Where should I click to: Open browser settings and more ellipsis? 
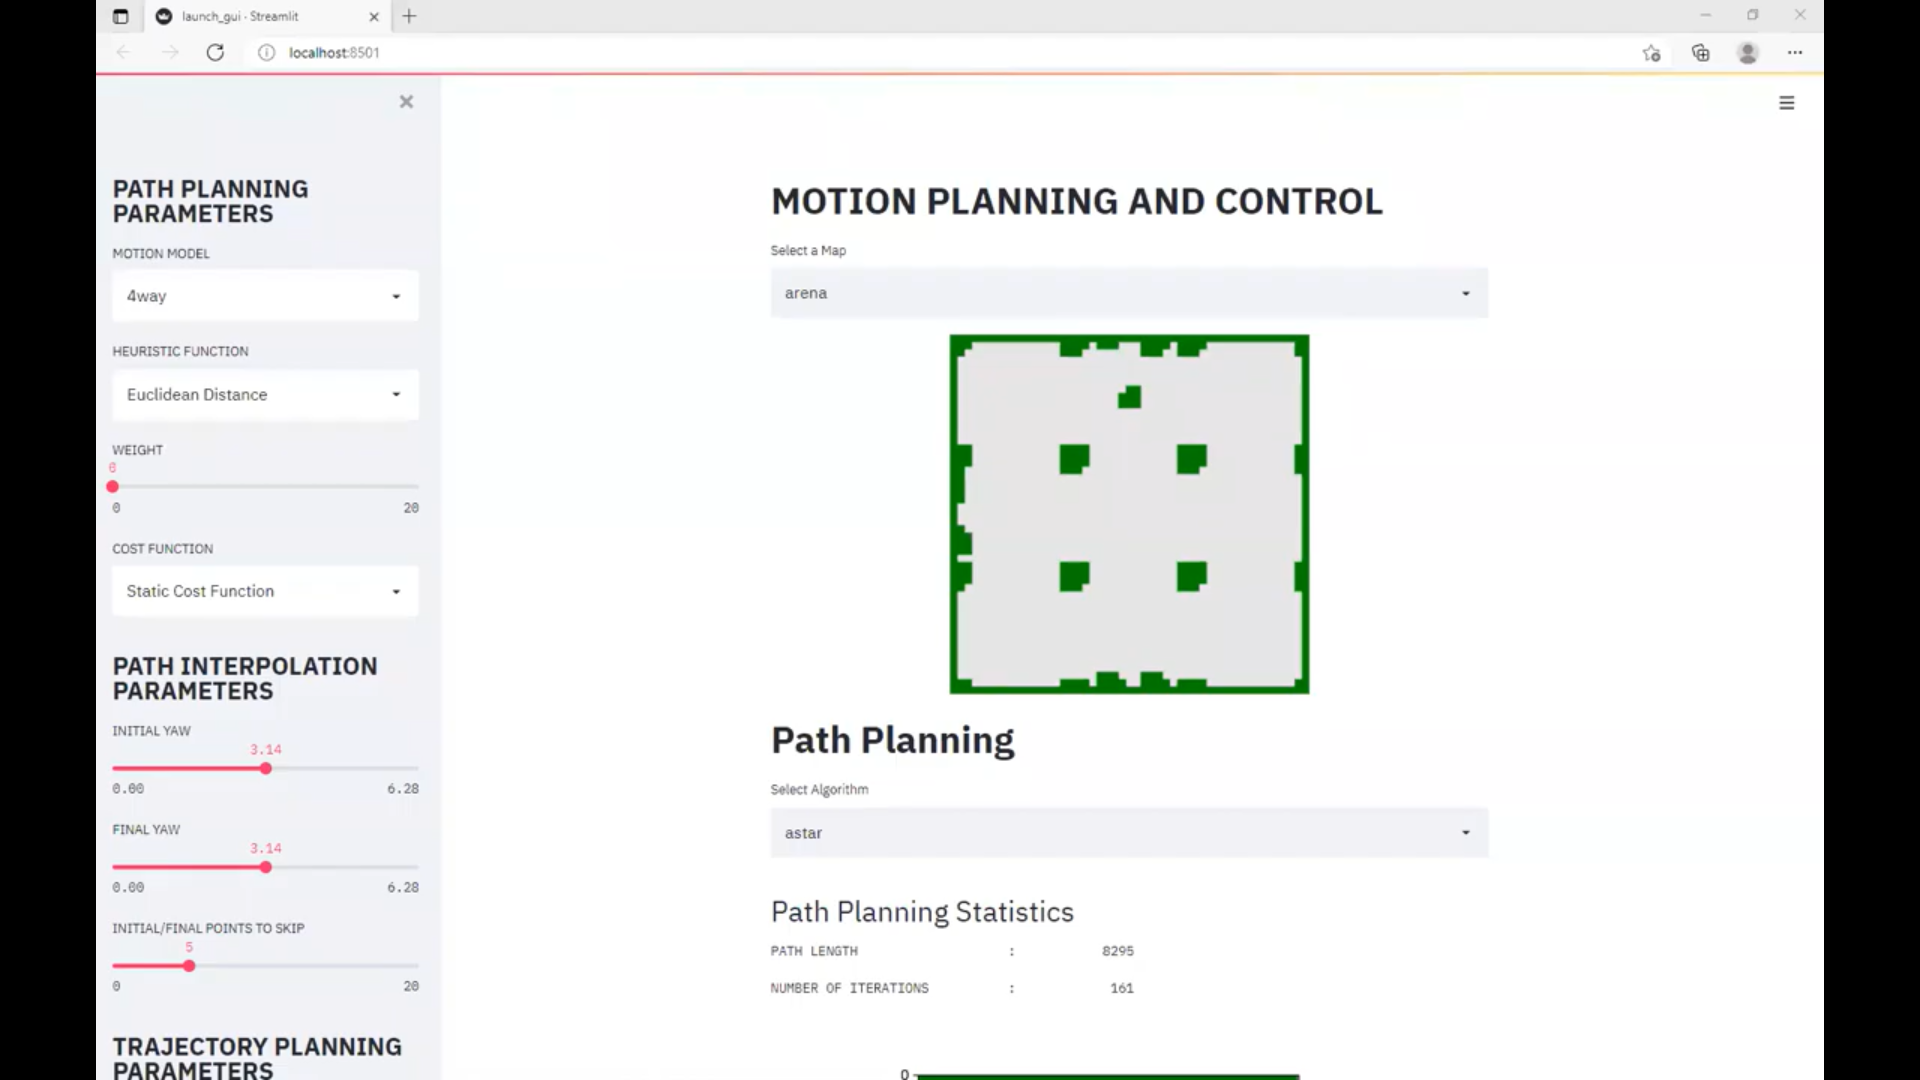[1795, 53]
